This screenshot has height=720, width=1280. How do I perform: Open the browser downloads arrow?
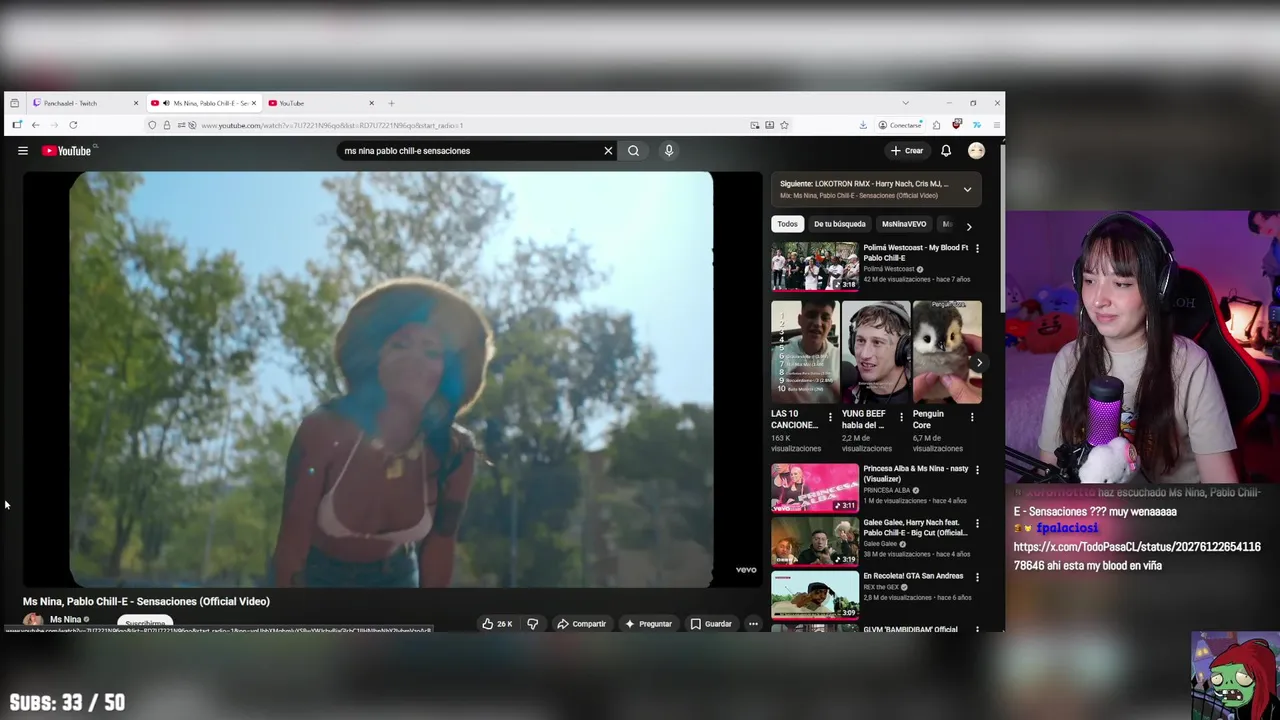click(863, 125)
